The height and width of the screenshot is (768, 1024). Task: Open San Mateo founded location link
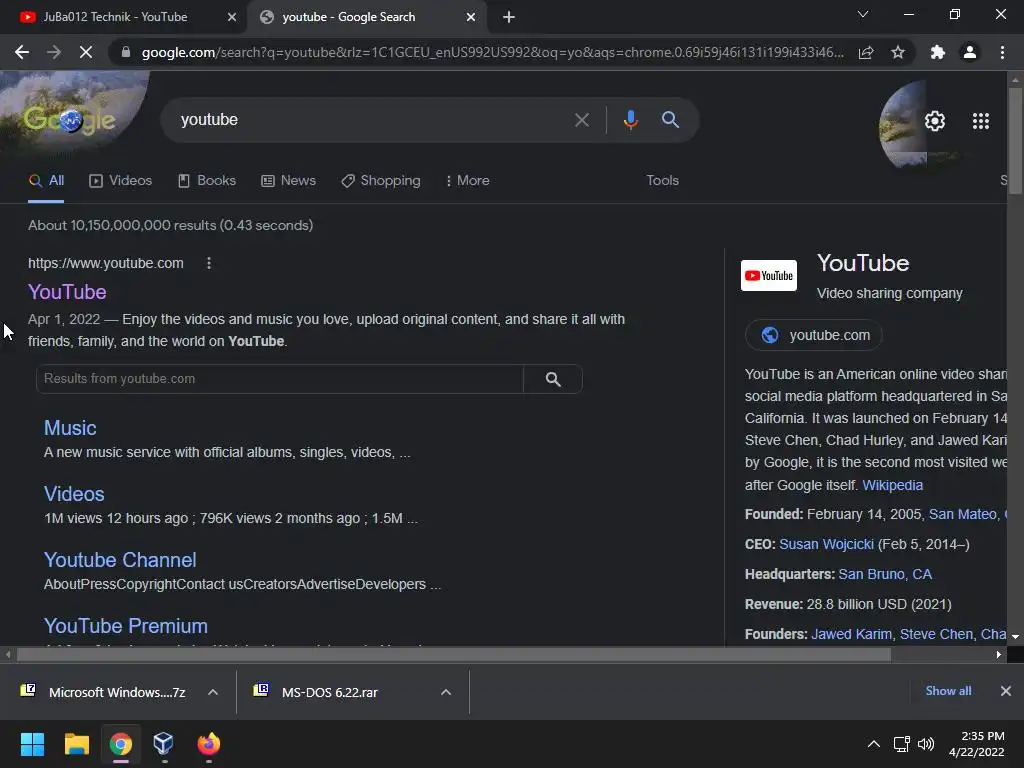click(963, 515)
